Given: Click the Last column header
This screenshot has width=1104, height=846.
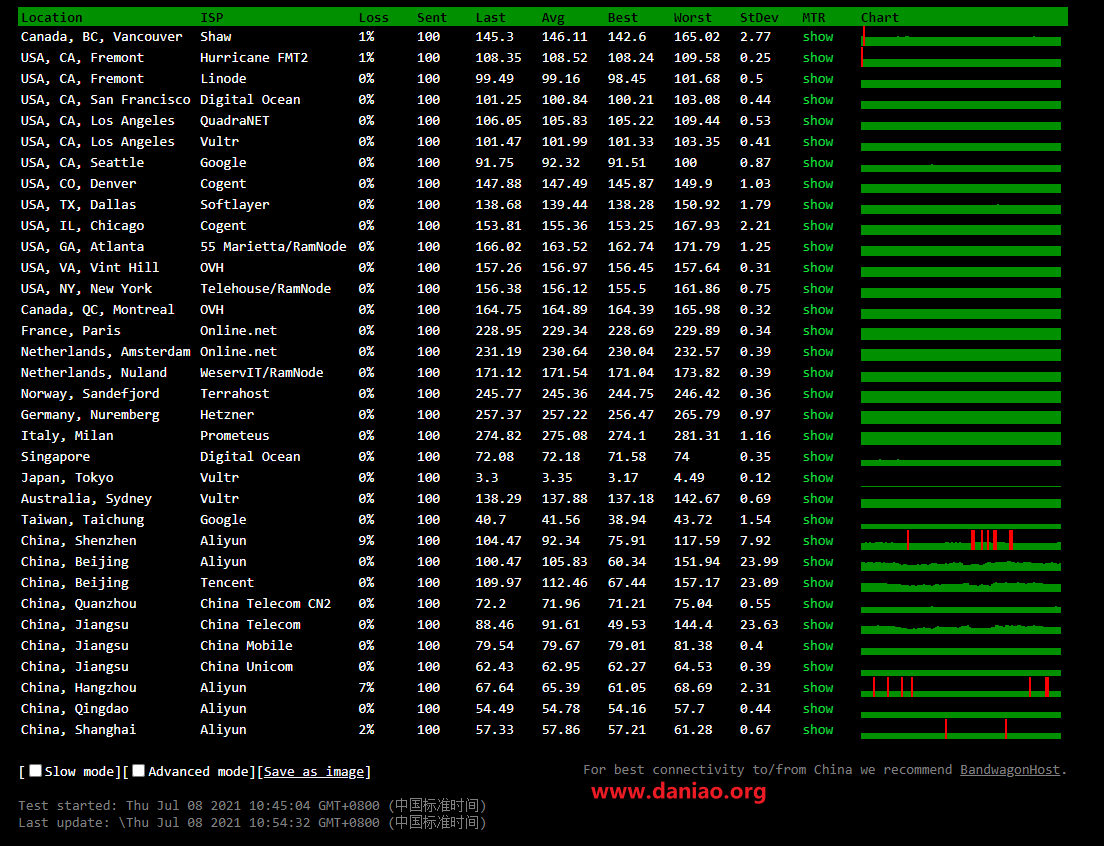Looking at the screenshot, I should (x=490, y=18).
